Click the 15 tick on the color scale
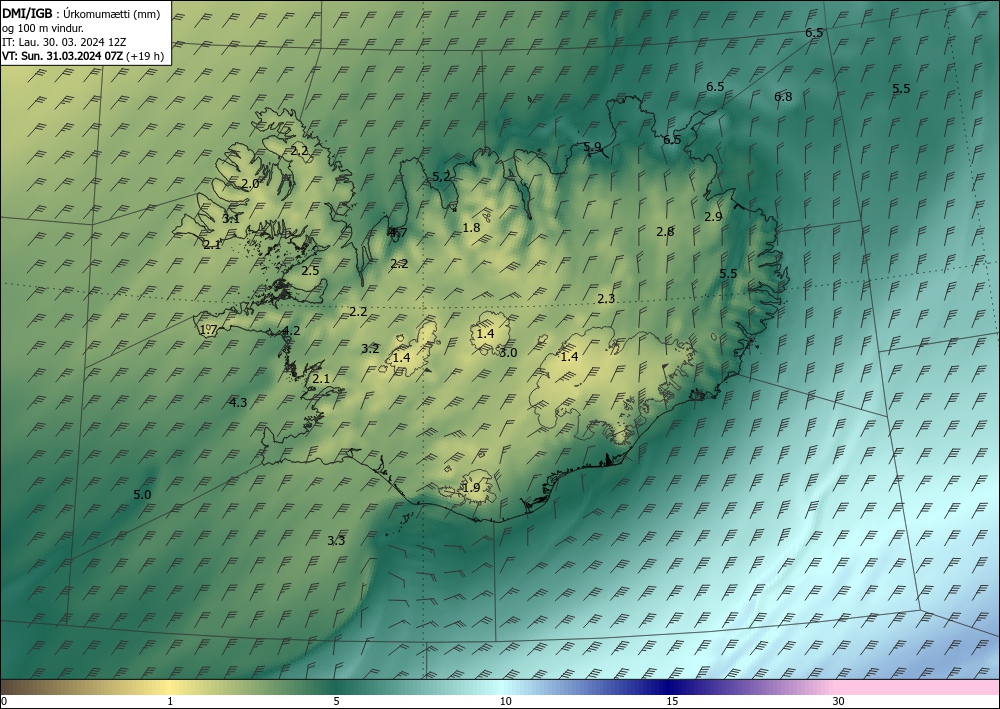The width and height of the screenshot is (1000, 709). 672,702
